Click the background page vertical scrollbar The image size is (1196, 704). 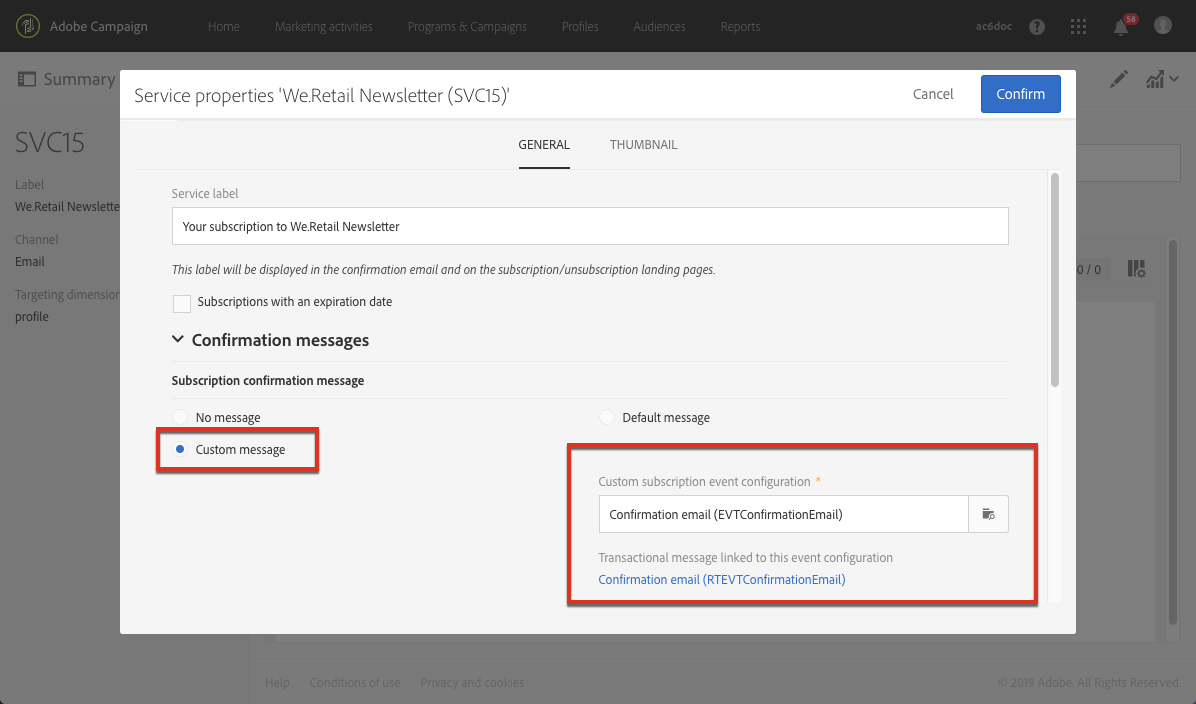[1173, 432]
